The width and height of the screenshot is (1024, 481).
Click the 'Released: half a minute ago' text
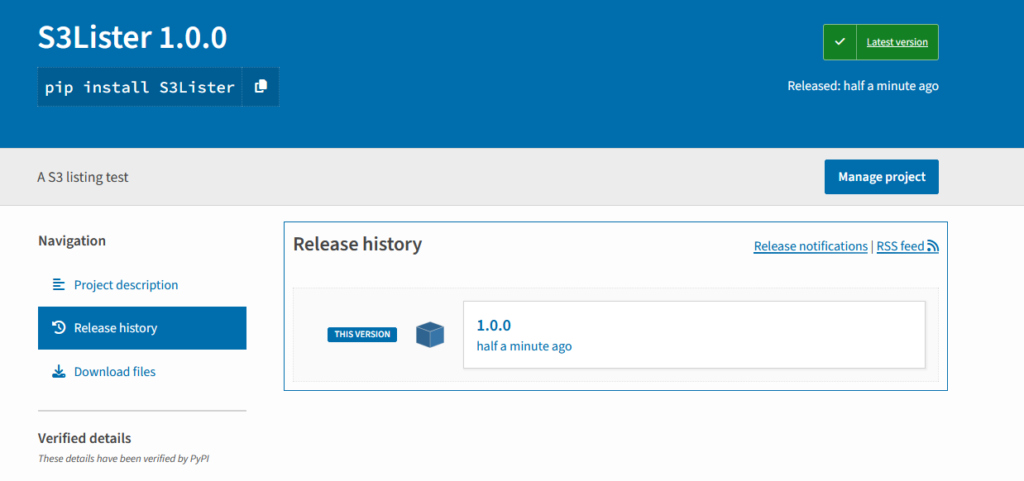pyautogui.click(x=863, y=85)
